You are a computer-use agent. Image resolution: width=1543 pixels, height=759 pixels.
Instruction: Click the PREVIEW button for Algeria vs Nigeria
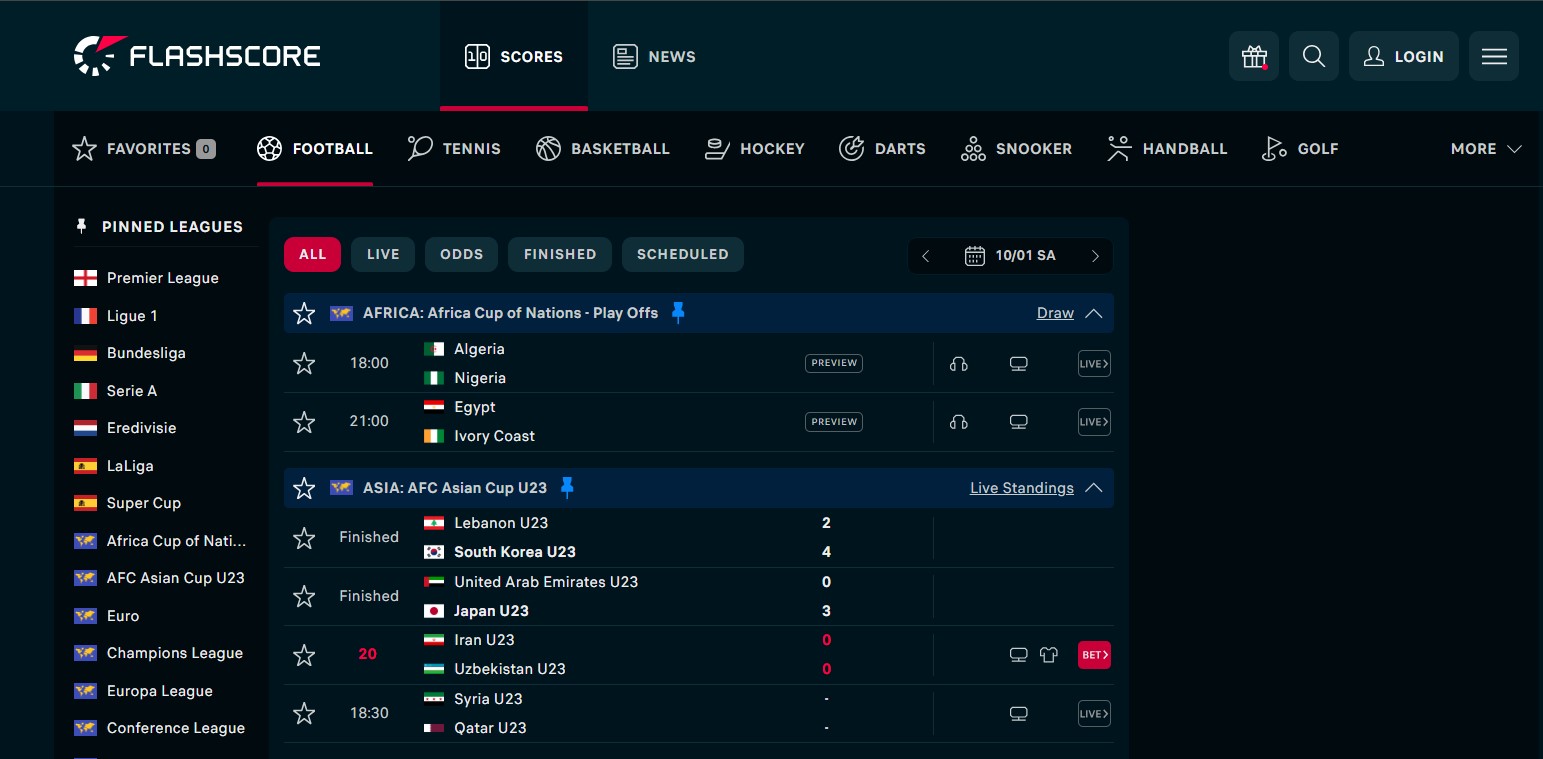(x=833, y=363)
